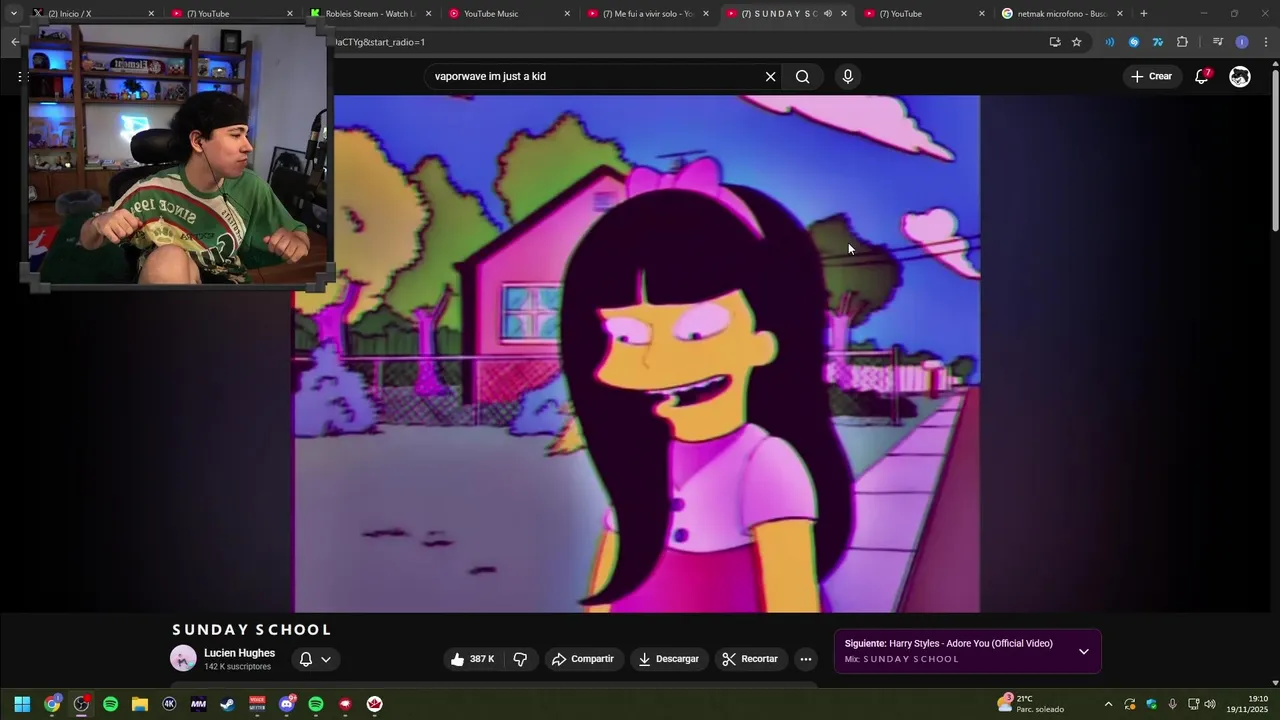Screen dimensions: 1280x720
Task: Open Steam from the taskbar
Action: [228, 704]
